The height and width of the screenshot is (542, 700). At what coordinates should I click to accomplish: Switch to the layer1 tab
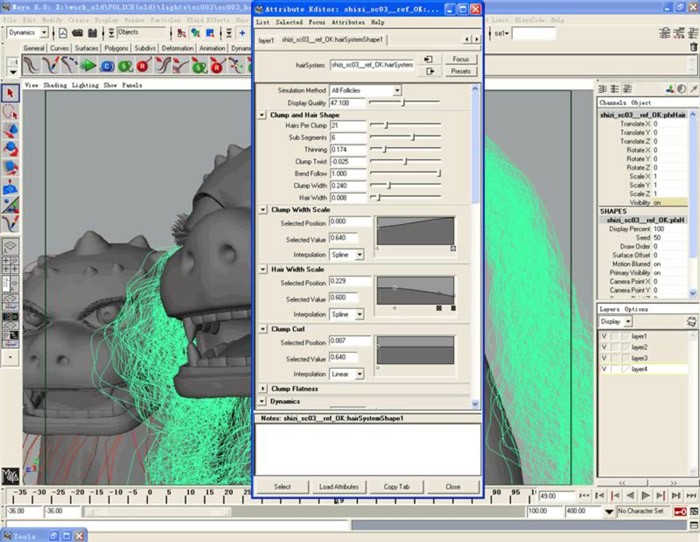coord(266,40)
